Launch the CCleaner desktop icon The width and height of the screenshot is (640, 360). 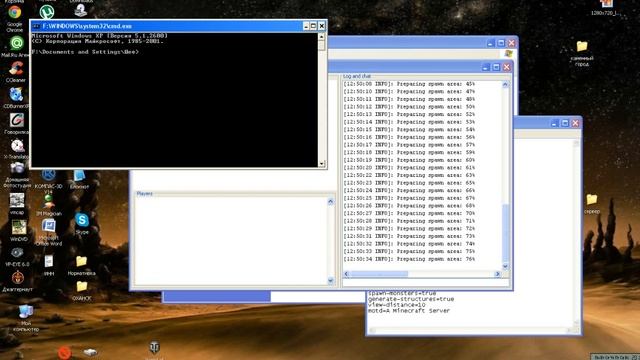pos(16,68)
